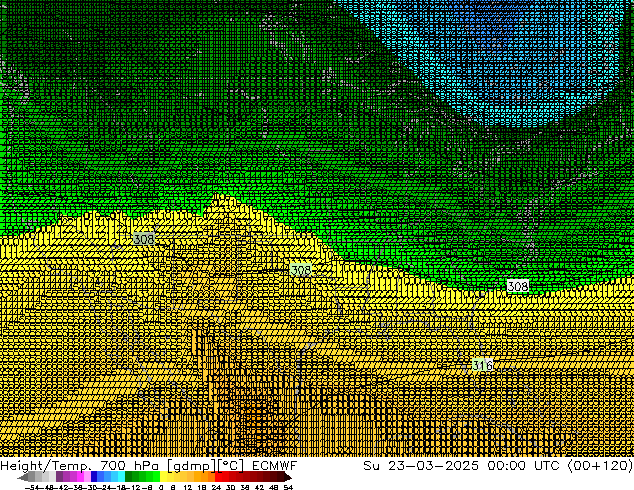This screenshot has width=634, height=490.
Task: Click the rightmost 308 contour label
Action: [517, 287]
